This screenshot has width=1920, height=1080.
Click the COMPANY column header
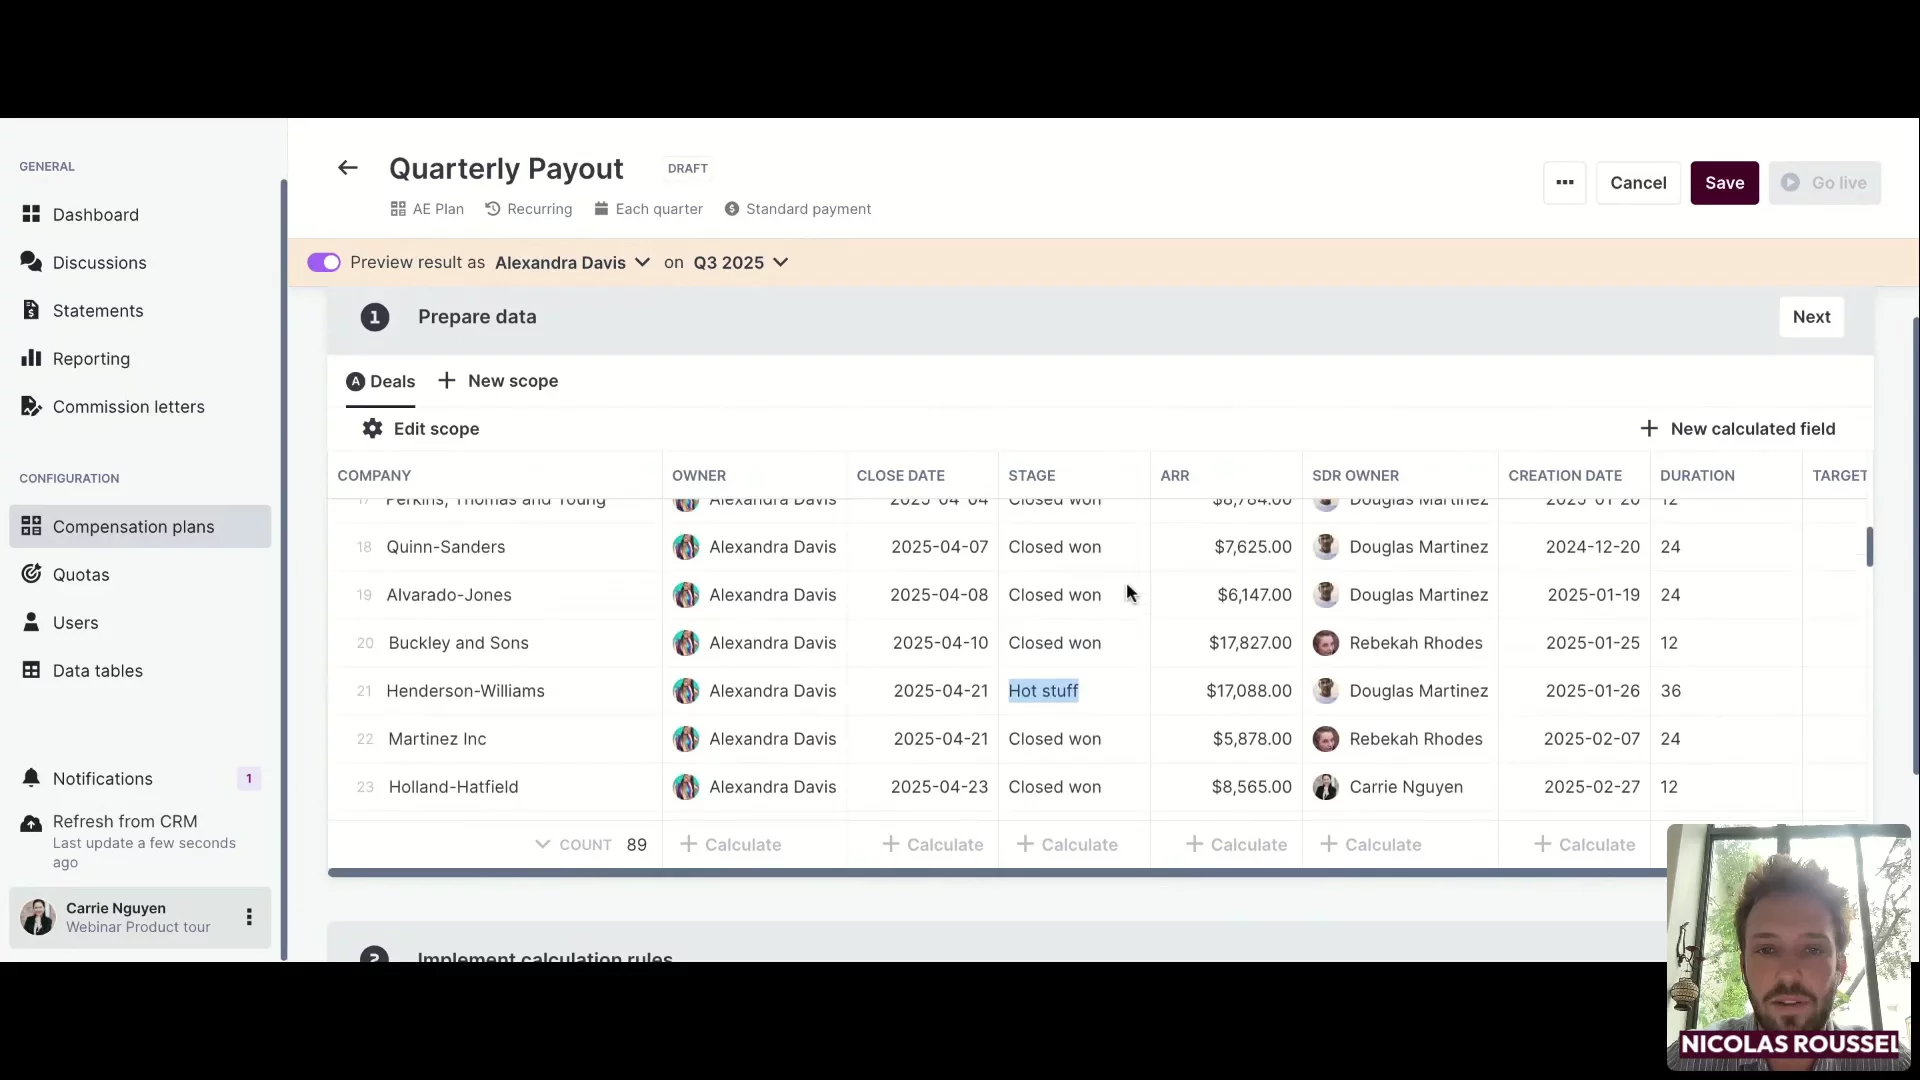pos(374,476)
